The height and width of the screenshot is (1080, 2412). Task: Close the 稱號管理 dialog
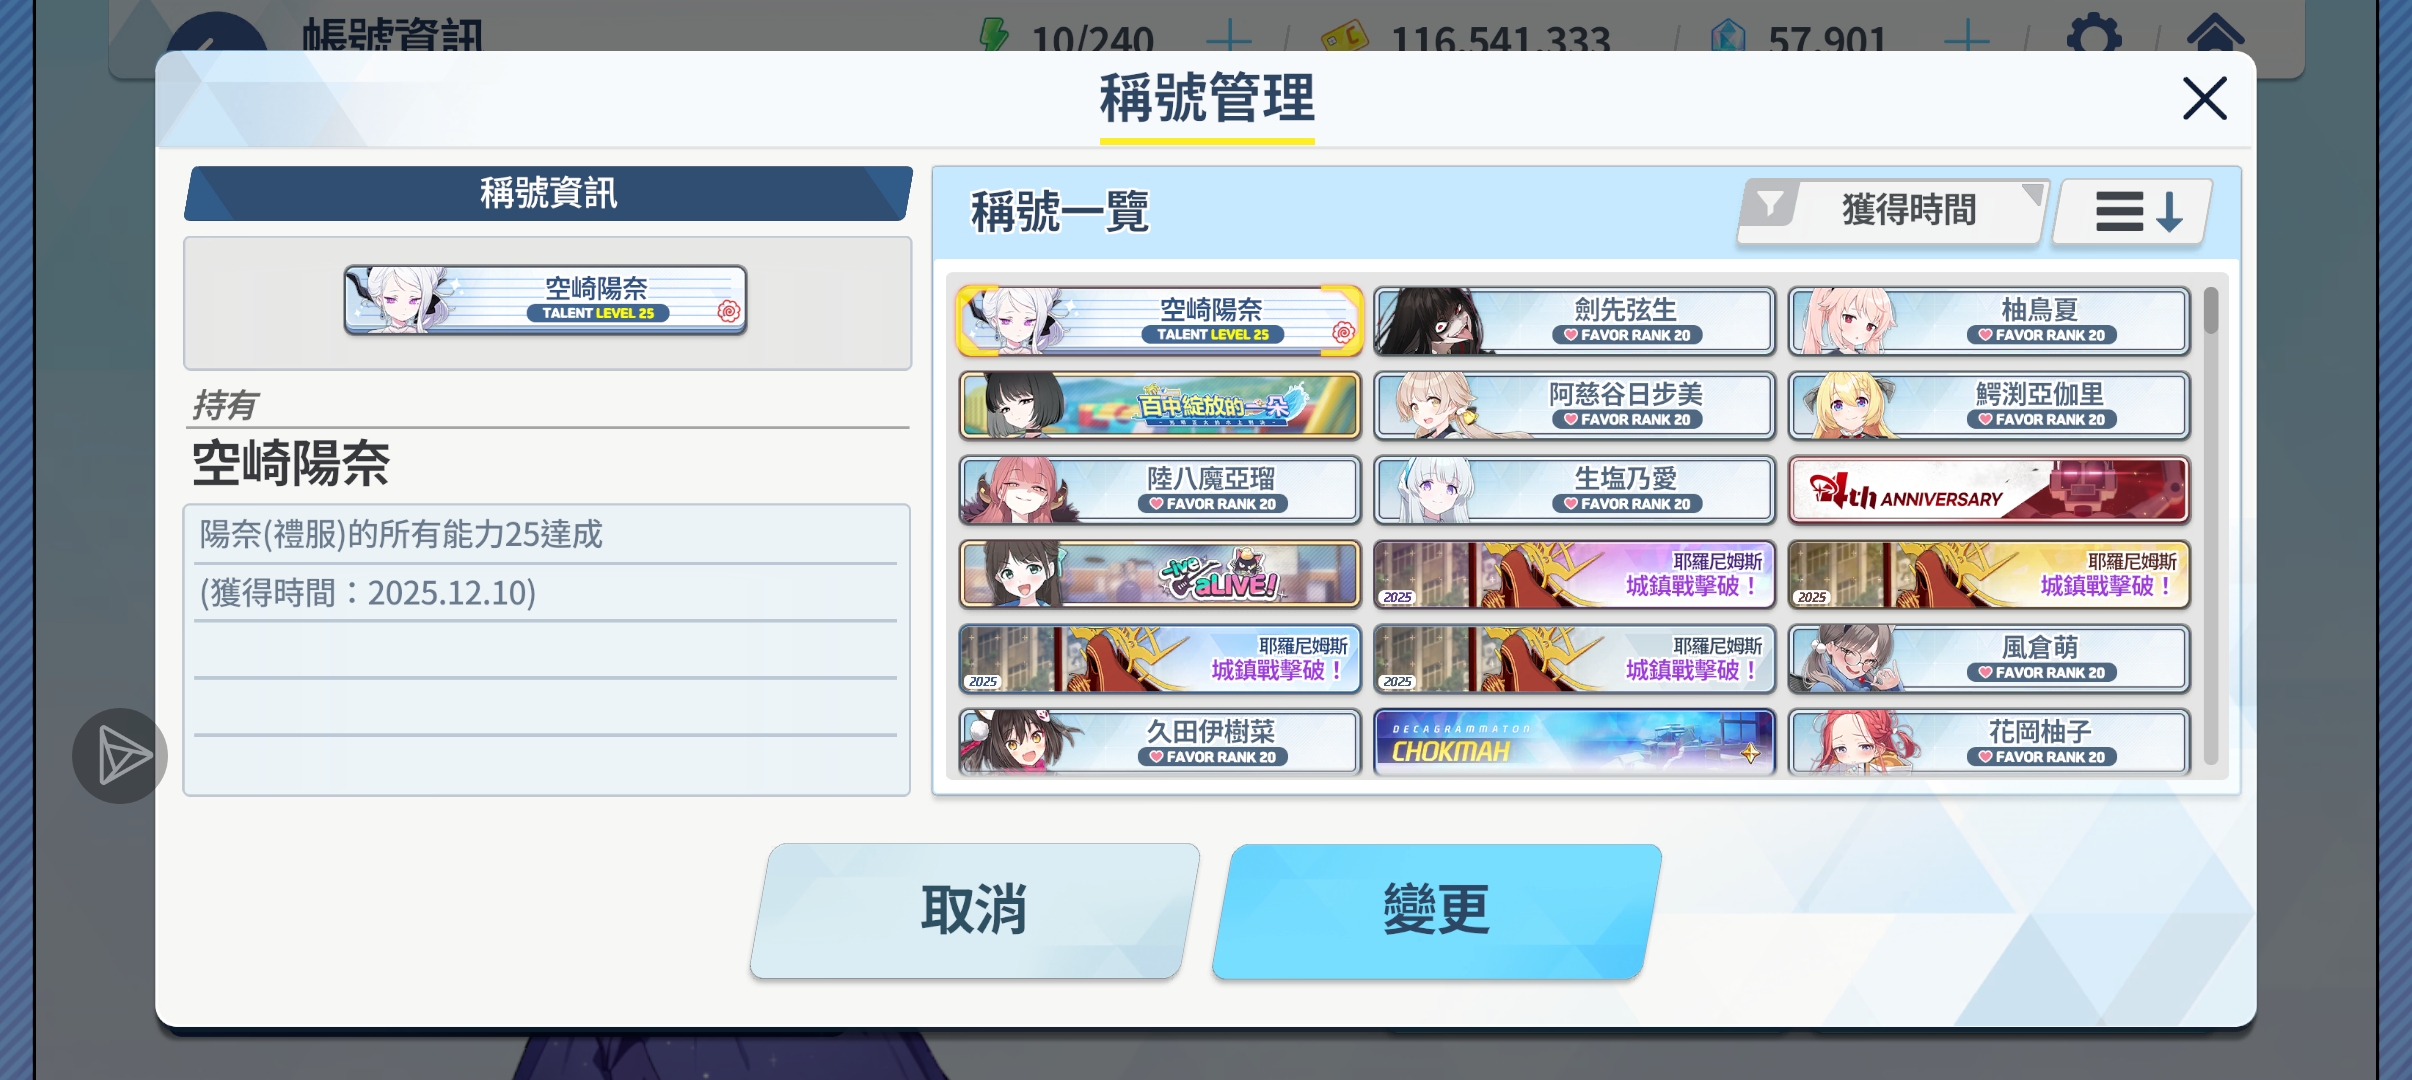pos(2204,98)
